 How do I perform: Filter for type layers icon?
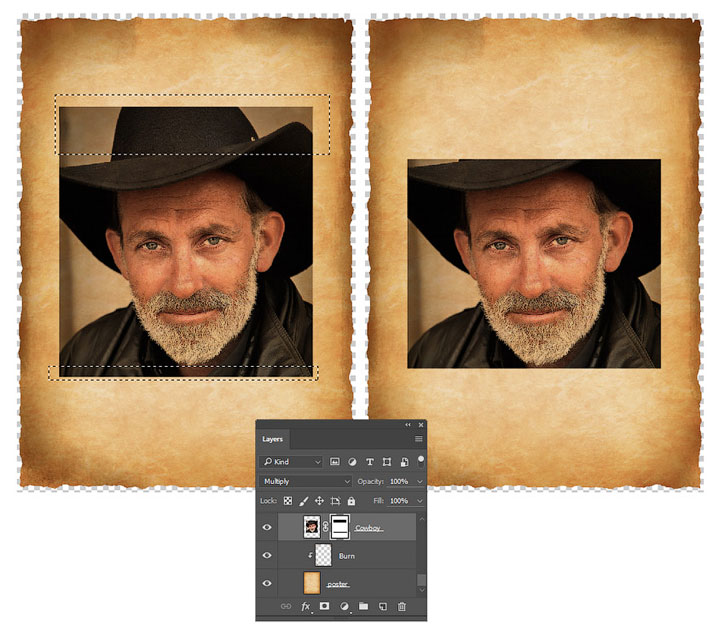click(x=369, y=462)
